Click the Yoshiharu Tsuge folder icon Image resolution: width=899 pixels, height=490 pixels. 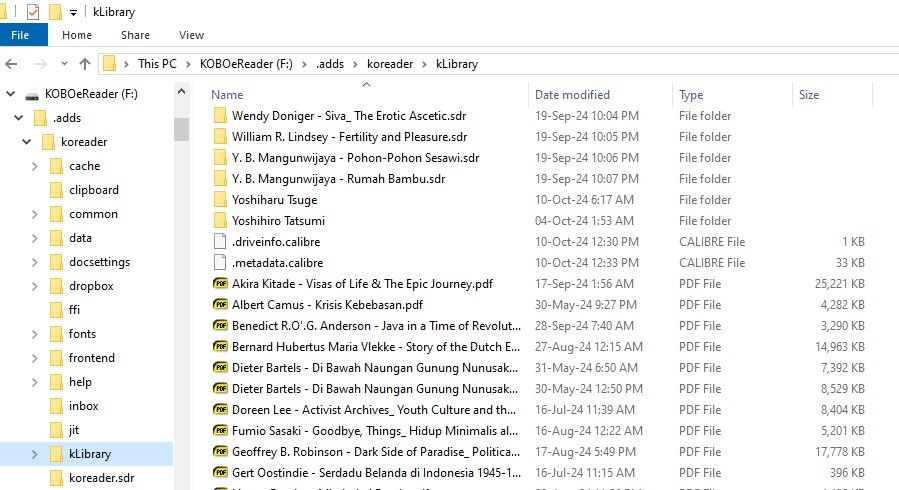[220, 200]
